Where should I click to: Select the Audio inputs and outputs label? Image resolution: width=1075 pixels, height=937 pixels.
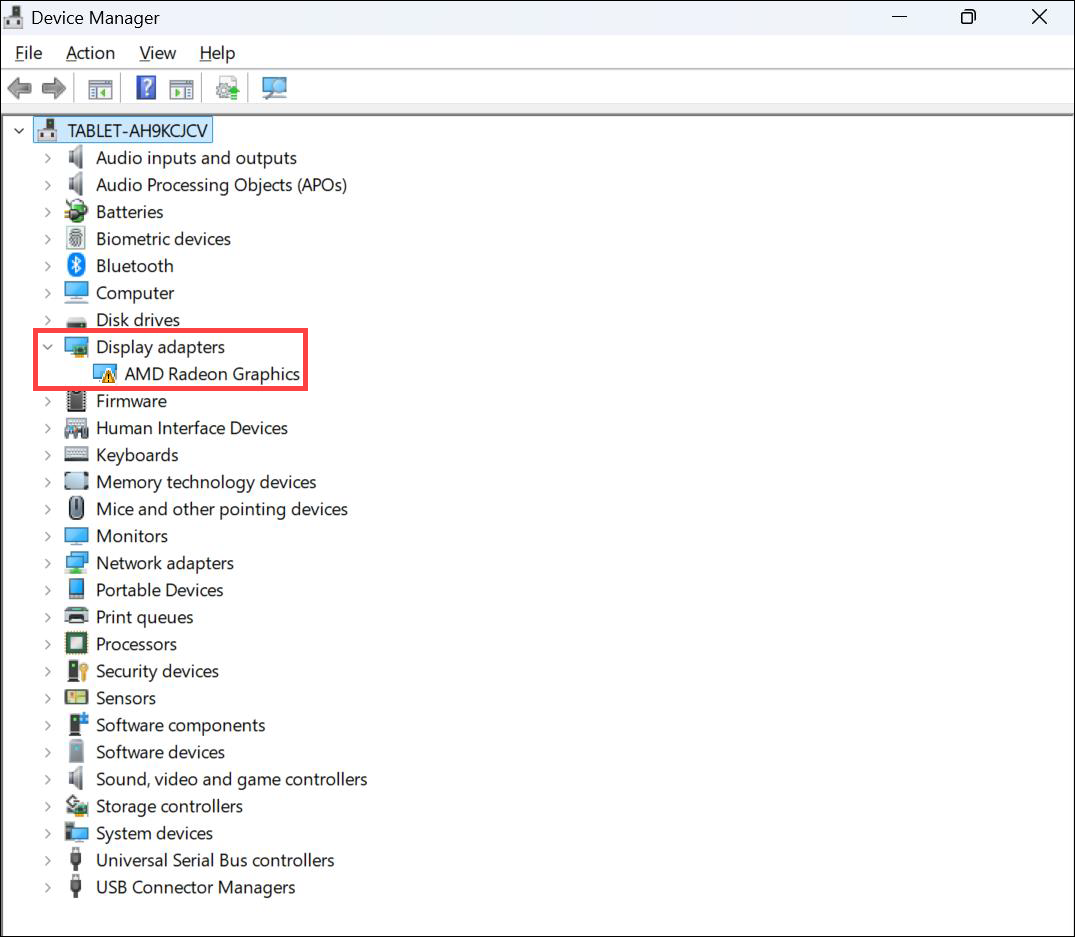pyautogui.click(x=196, y=158)
